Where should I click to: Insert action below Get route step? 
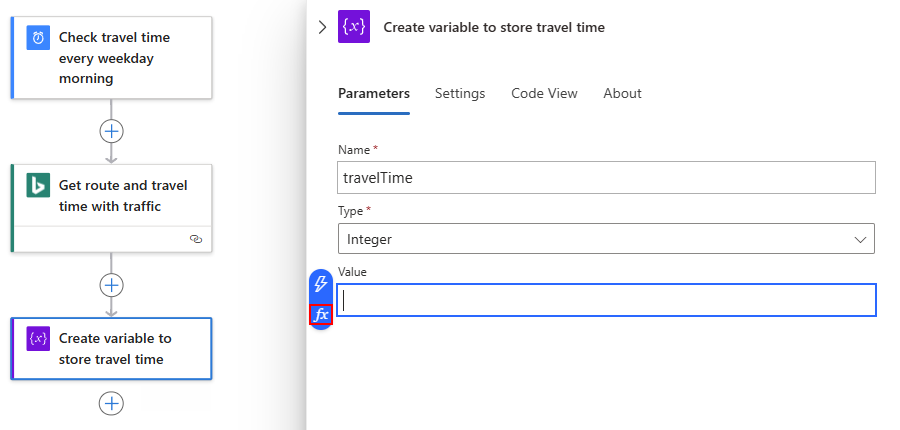tap(111, 285)
